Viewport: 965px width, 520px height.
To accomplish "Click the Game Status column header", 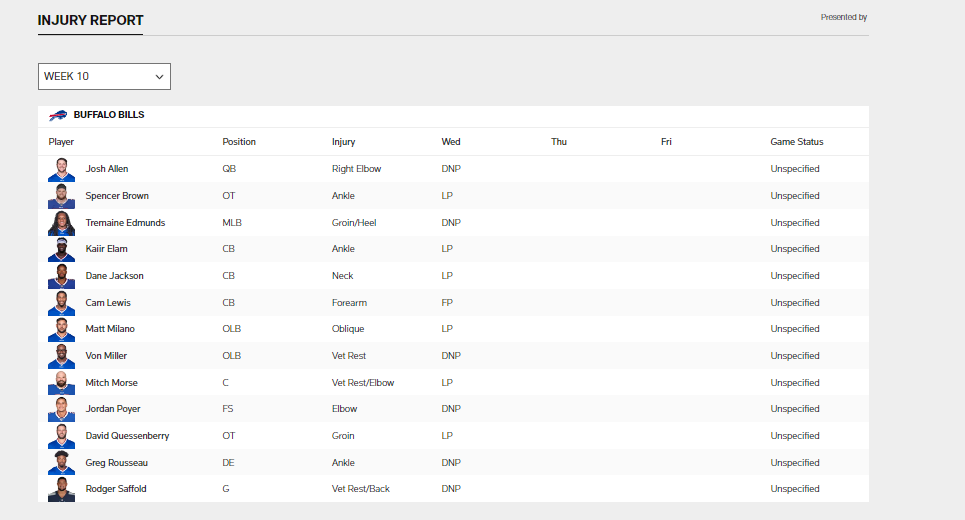I will [x=796, y=142].
